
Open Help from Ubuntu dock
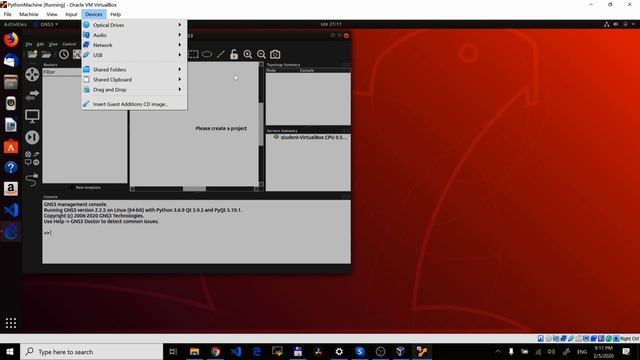11,167
